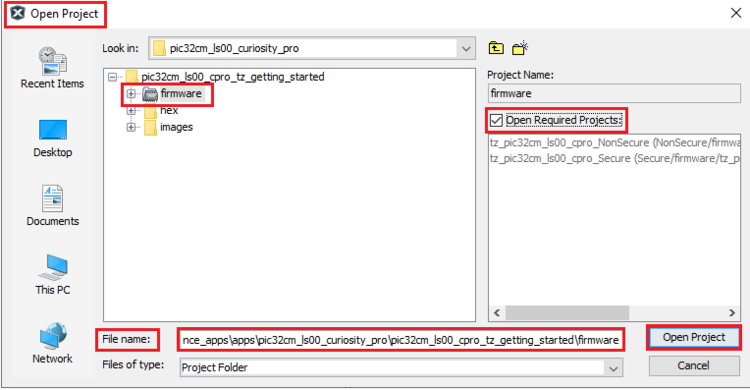Click the required projects horizontal scrollbar
750x390 pixels.
(614, 312)
